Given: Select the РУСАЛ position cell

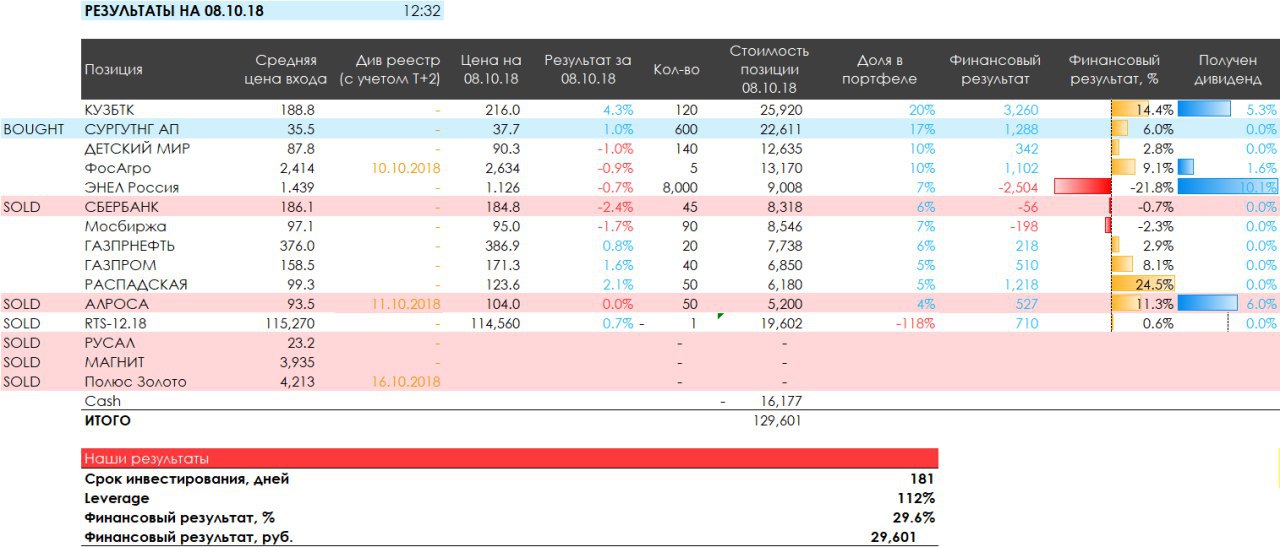Looking at the screenshot, I should (109, 343).
